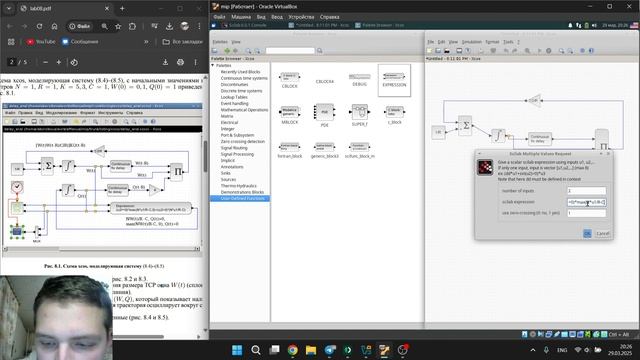640x360 pixels.
Task: Zoom out the PDF with the minus button
Action: (45, 62)
